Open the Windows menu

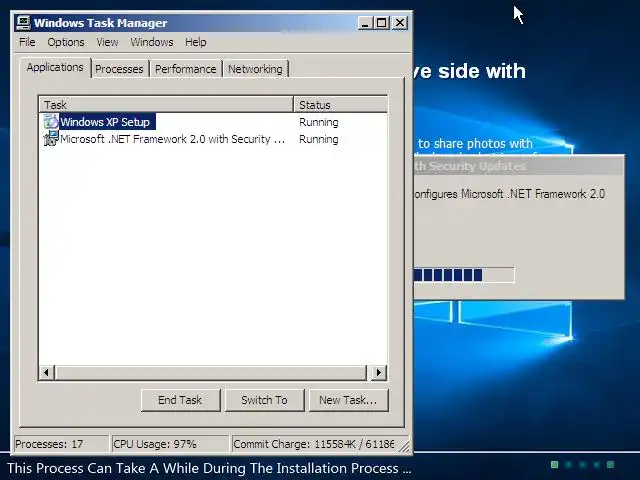click(x=152, y=42)
